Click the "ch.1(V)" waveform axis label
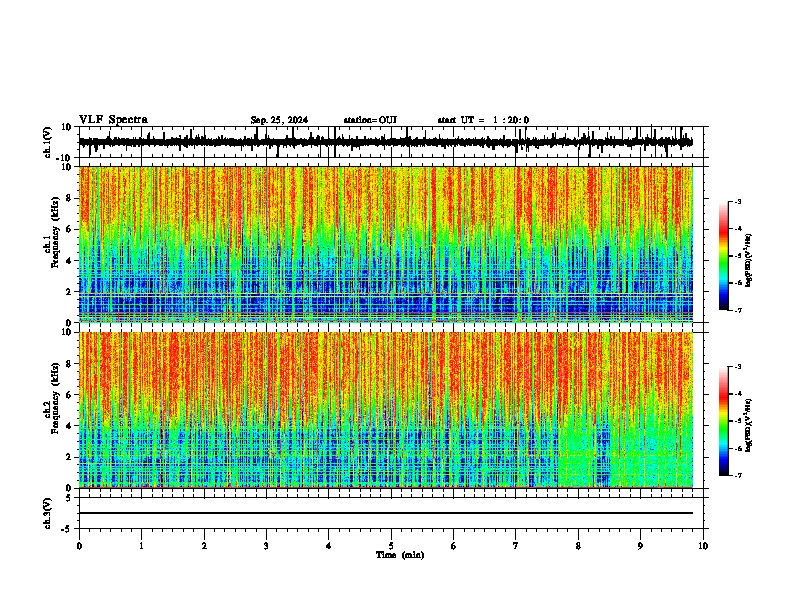 48,142
